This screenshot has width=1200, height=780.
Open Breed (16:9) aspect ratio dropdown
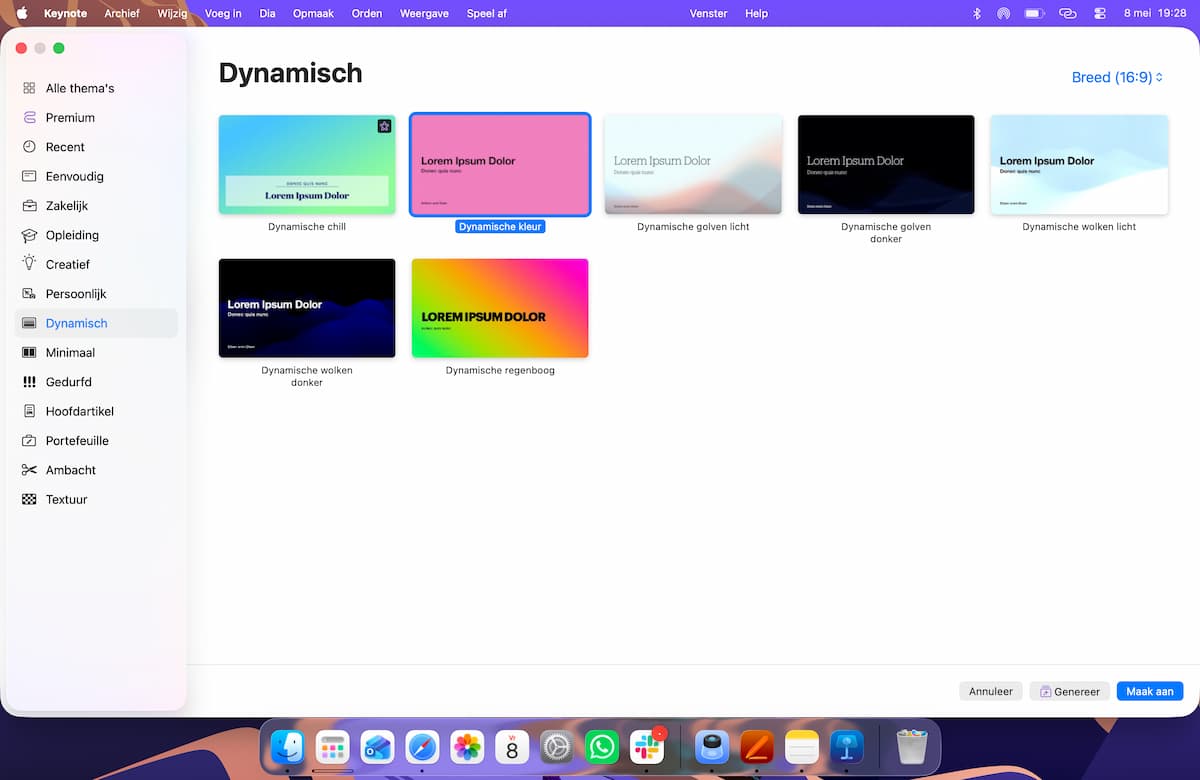(1117, 77)
